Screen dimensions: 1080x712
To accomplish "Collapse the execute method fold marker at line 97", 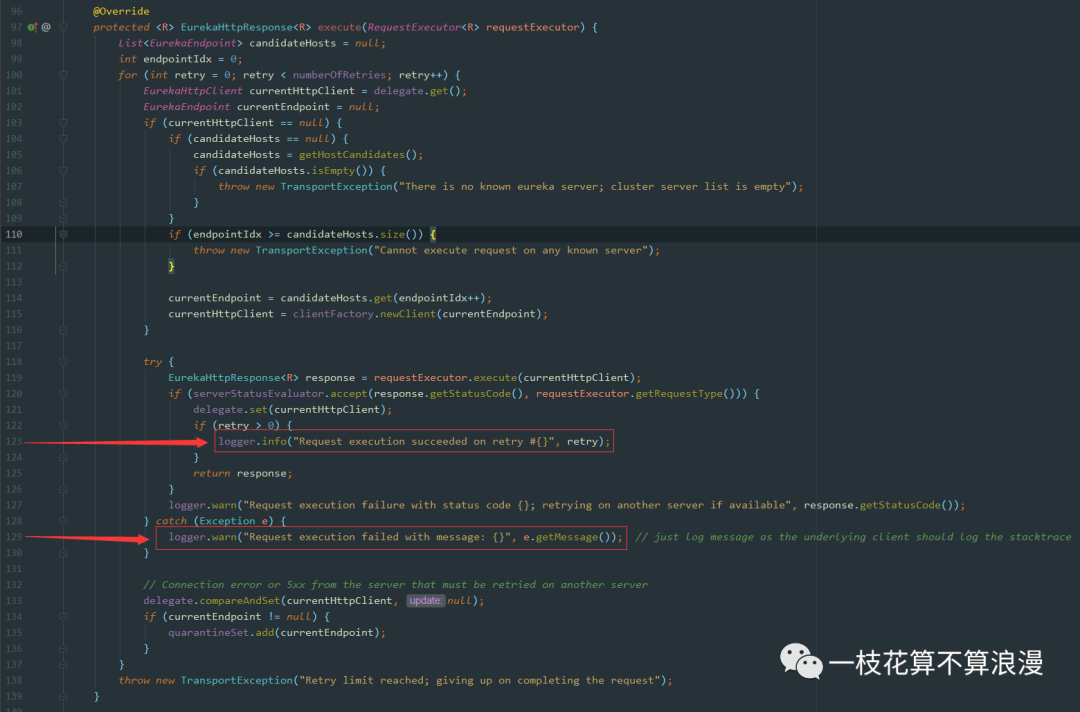I will pyautogui.click(x=63, y=28).
